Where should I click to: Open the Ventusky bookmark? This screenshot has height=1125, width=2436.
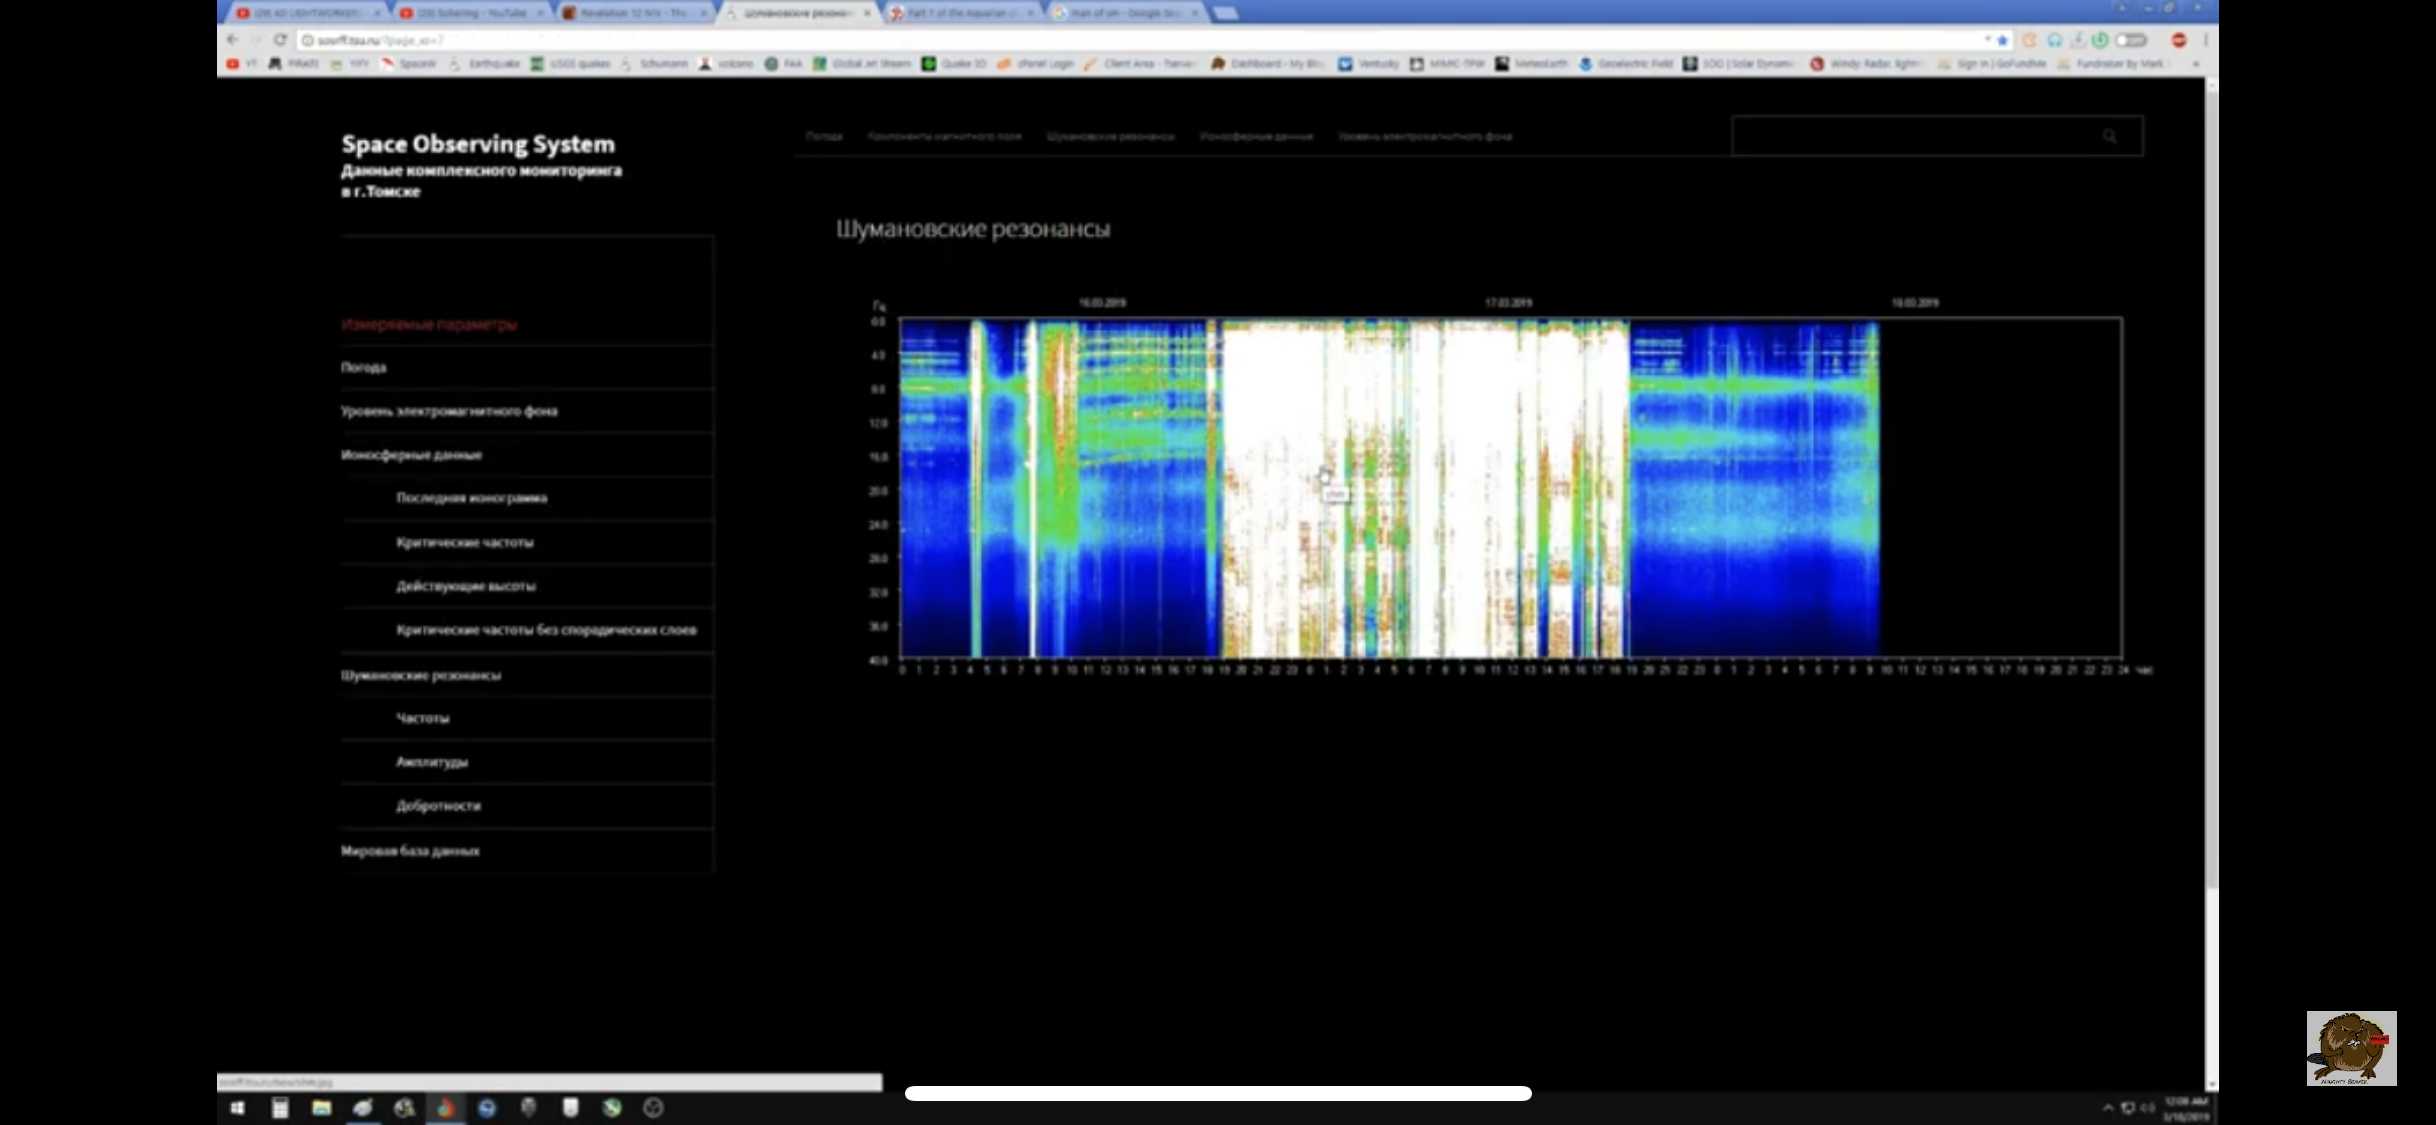(x=1369, y=64)
